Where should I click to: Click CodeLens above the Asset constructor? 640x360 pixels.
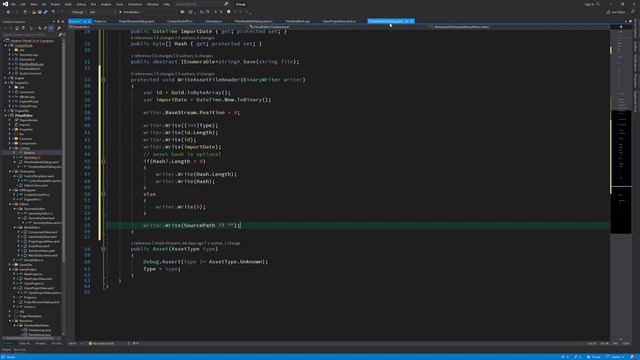coord(185,243)
